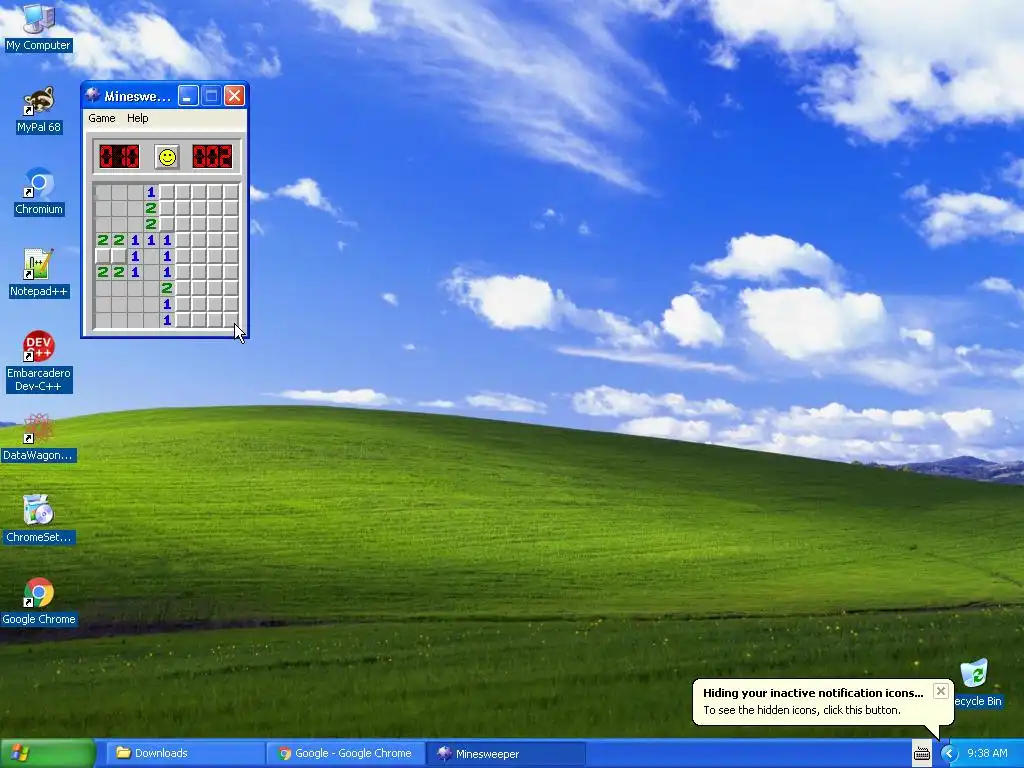The height and width of the screenshot is (768, 1024).
Task: Select the Chromium desktop shortcut
Action: 39,191
